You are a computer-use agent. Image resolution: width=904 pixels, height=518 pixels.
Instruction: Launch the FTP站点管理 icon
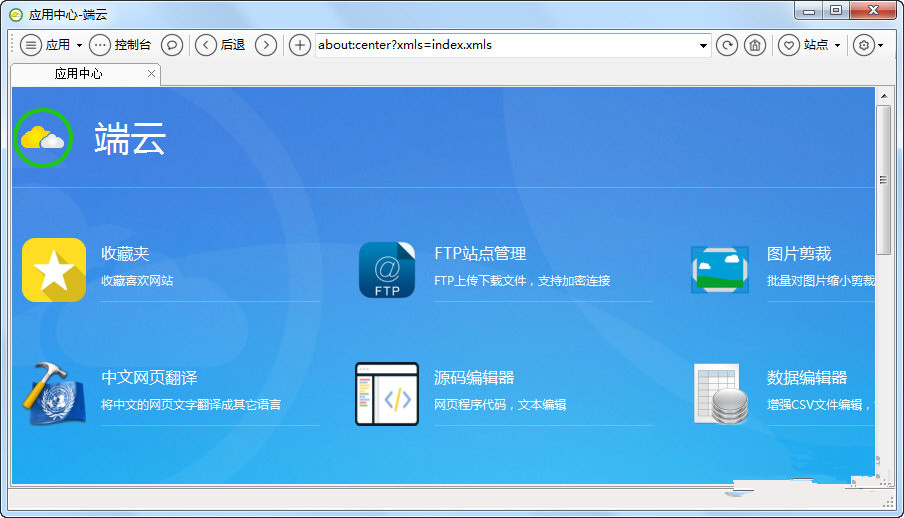(386, 270)
